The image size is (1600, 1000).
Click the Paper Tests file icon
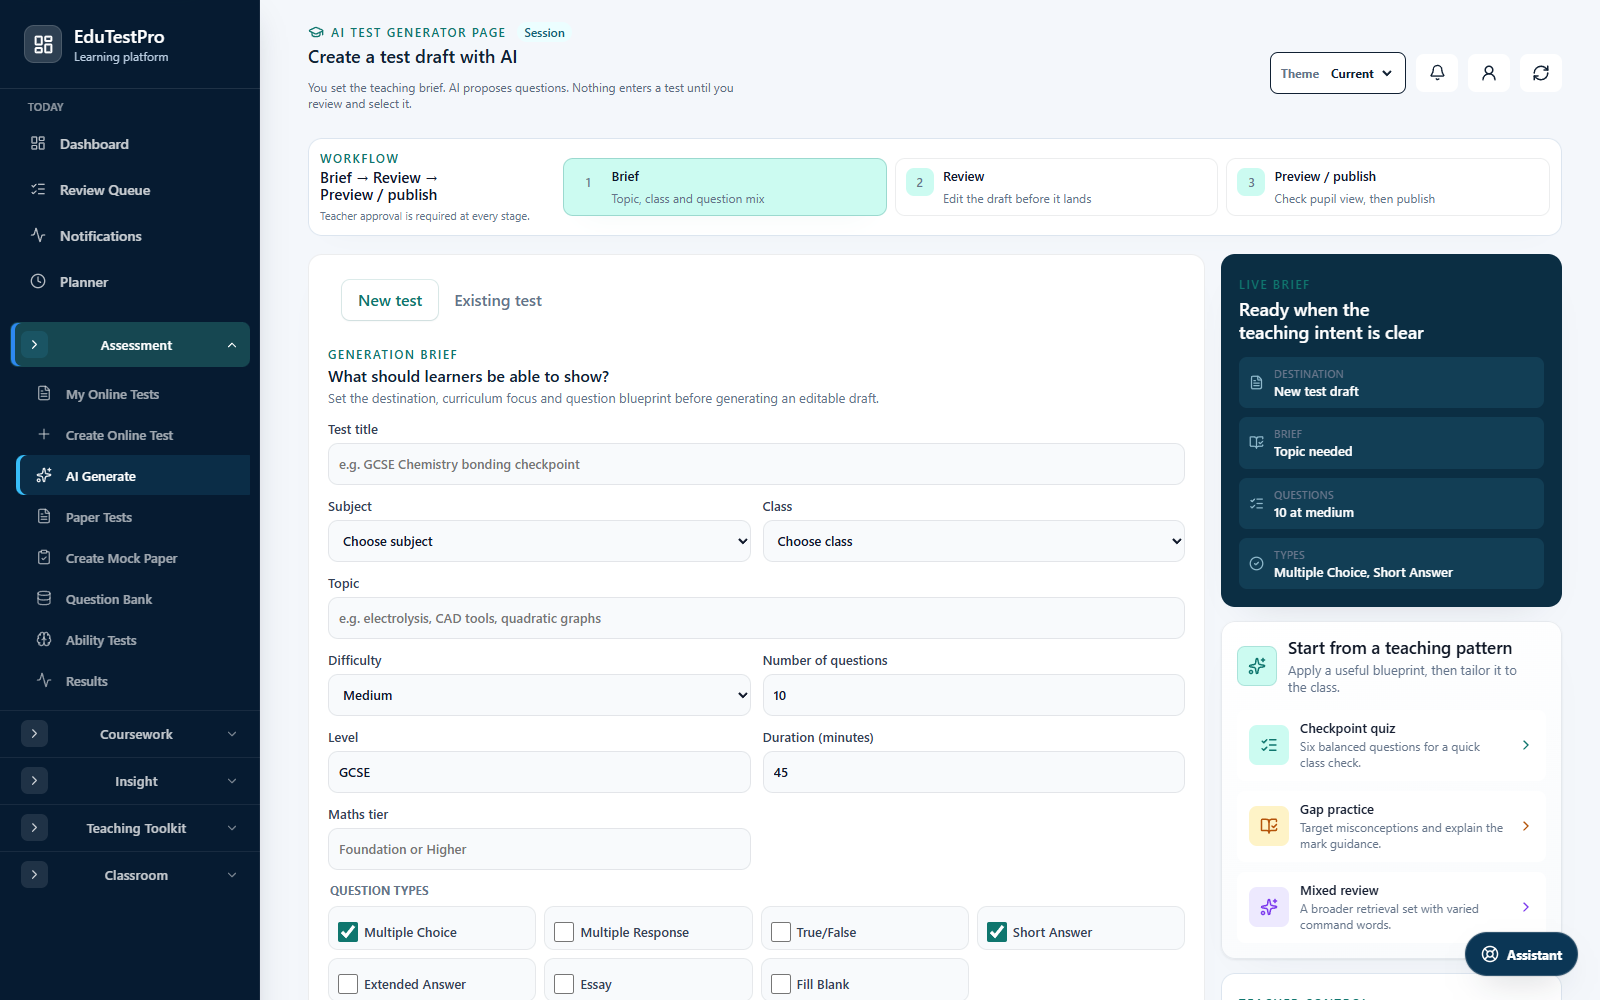44,516
